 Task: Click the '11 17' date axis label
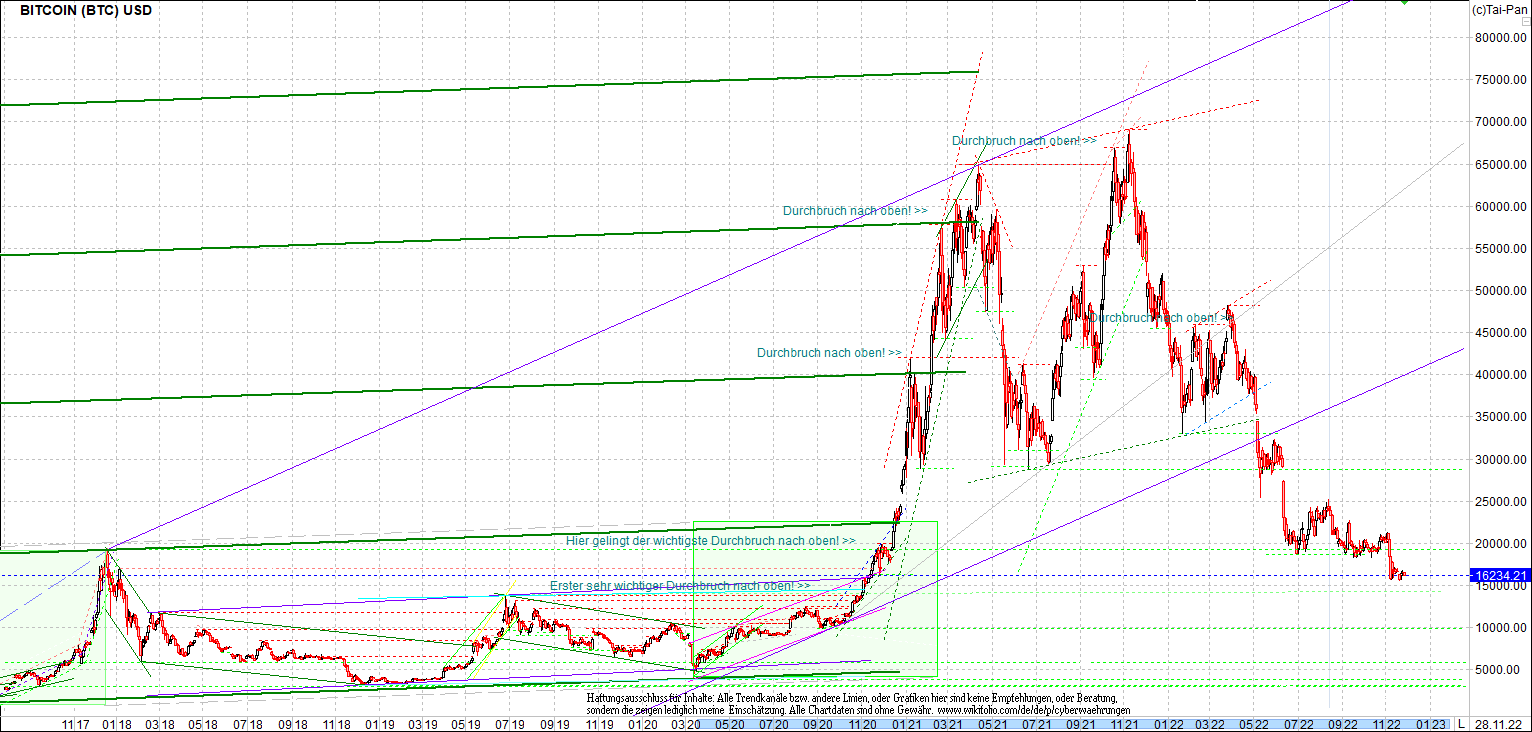pos(78,724)
